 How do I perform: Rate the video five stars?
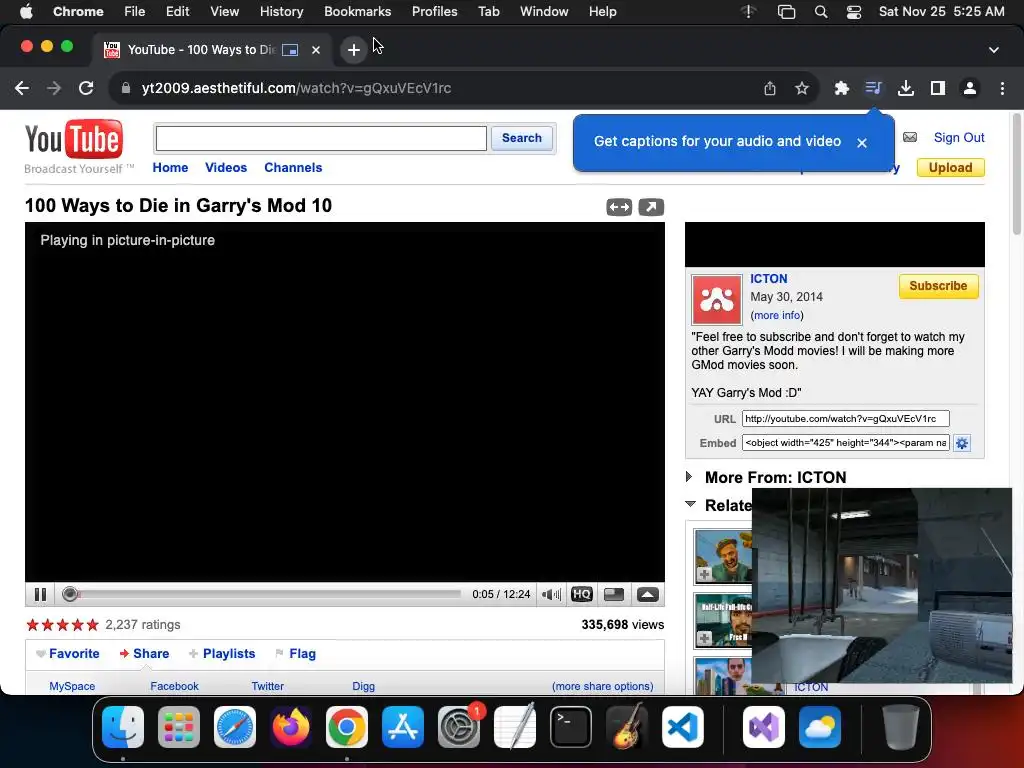click(x=92, y=625)
